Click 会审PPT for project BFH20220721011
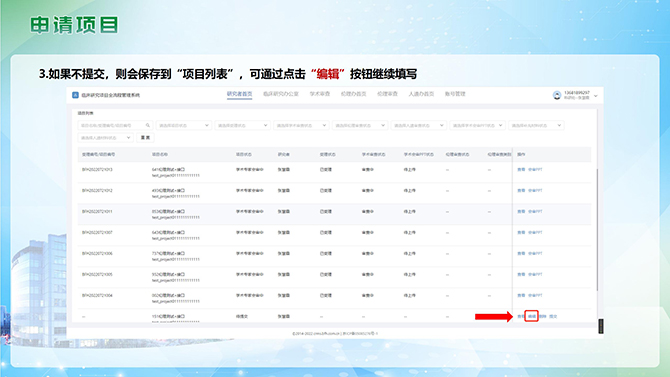 coord(535,212)
